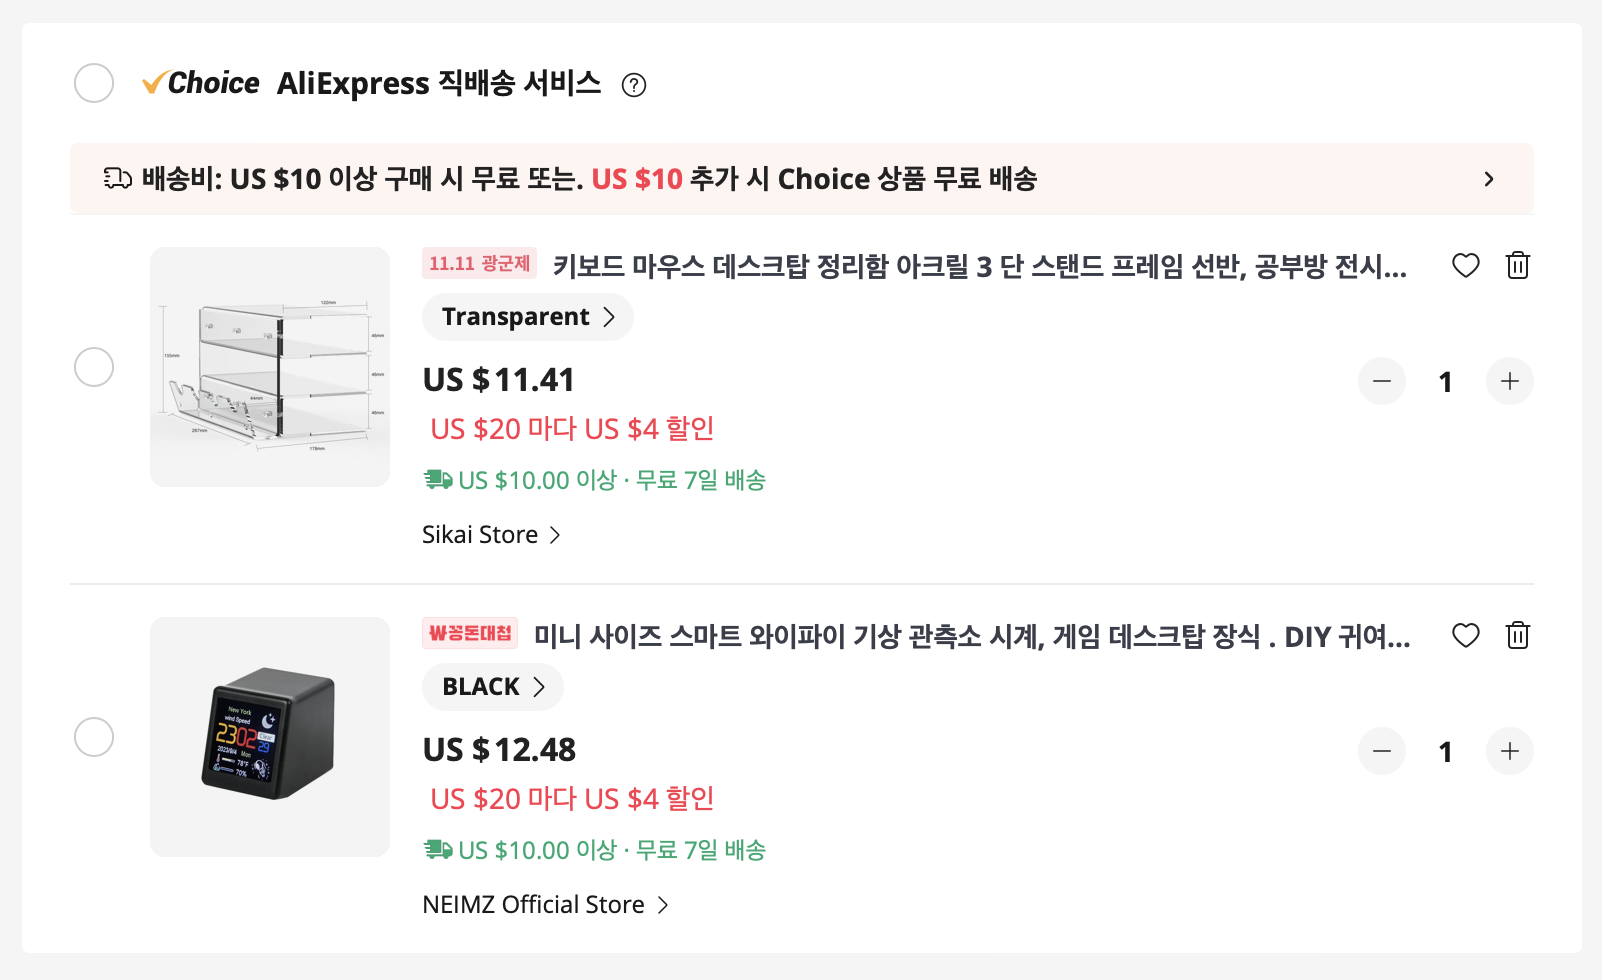Click the weather clock product thumbnail
Screen dimensions: 1602x980
pos(269,737)
